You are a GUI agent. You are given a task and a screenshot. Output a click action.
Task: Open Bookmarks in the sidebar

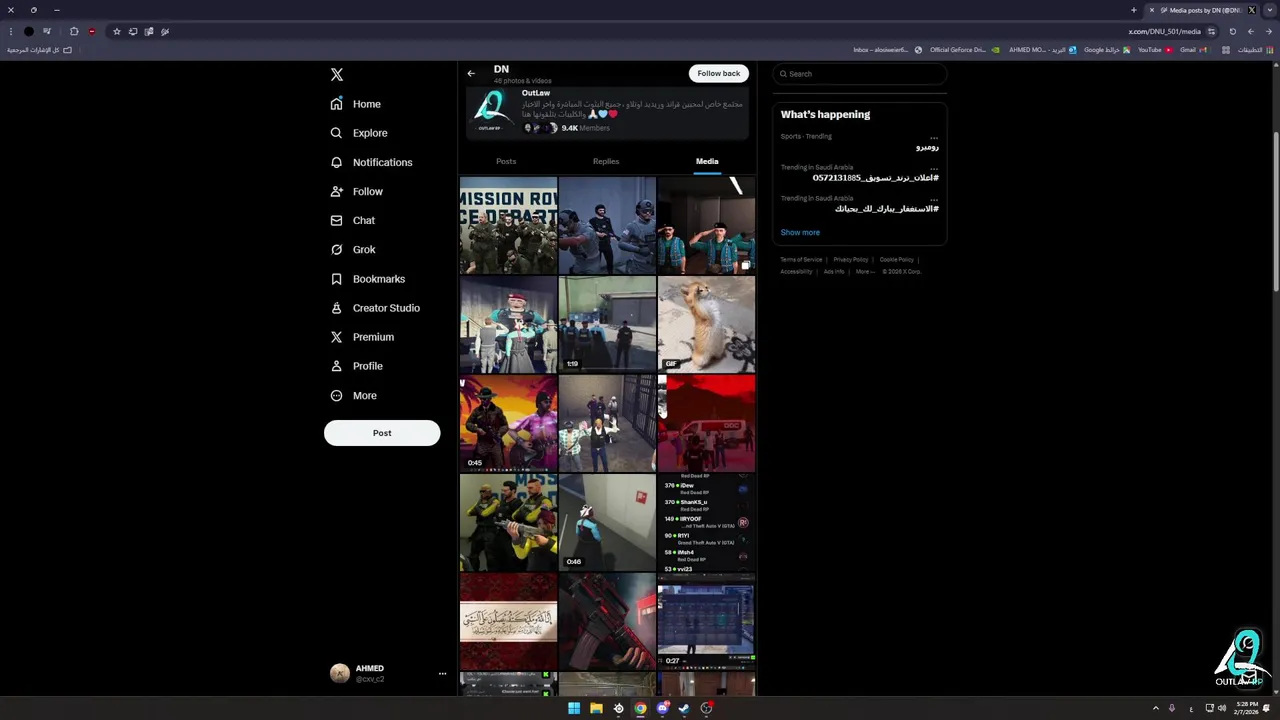point(368,279)
